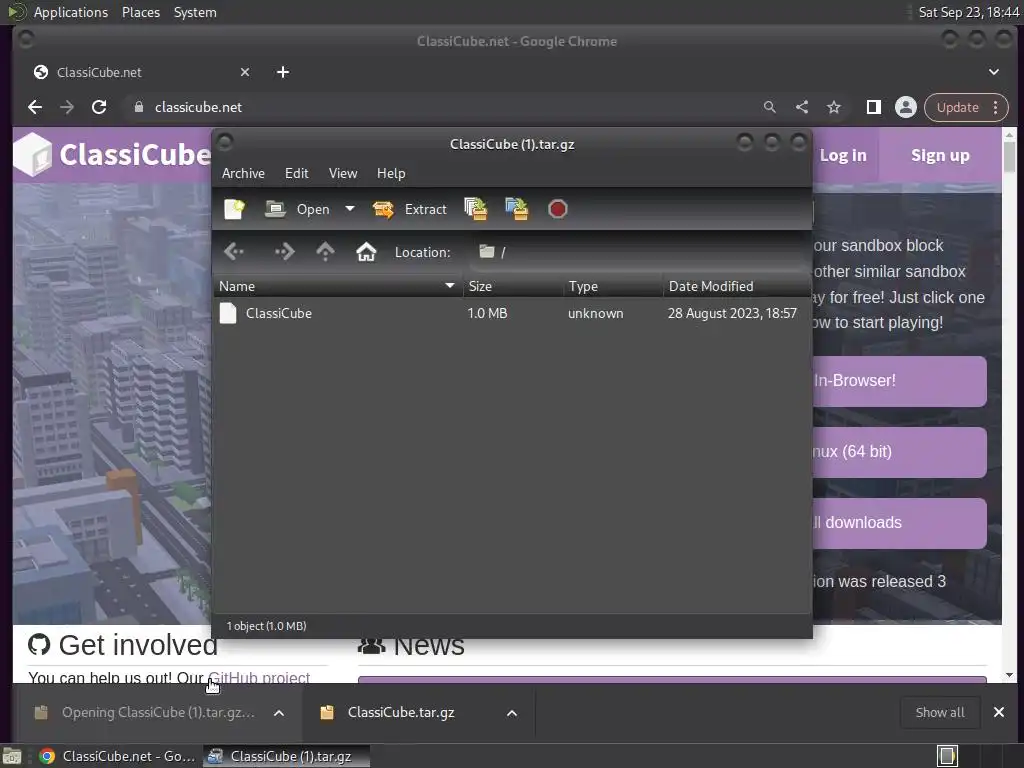The width and height of the screenshot is (1024, 768).
Task: Open the Edit menu in archive manager
Action: click(296, 173)
